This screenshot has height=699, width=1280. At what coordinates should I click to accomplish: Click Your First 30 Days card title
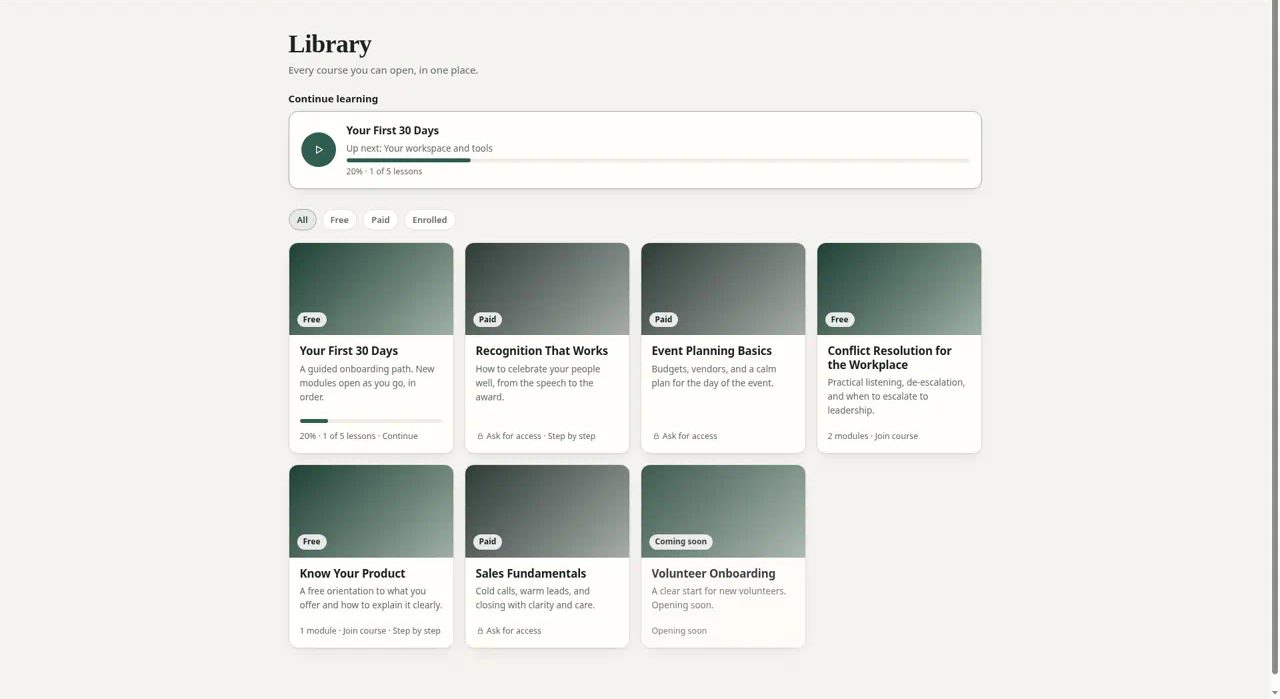(349, 351)
